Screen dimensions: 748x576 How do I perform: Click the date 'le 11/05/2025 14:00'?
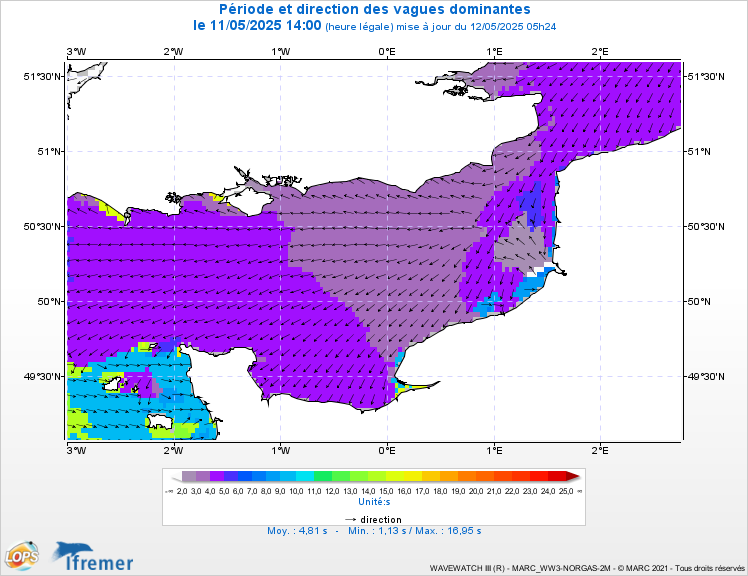coord(257,25)
